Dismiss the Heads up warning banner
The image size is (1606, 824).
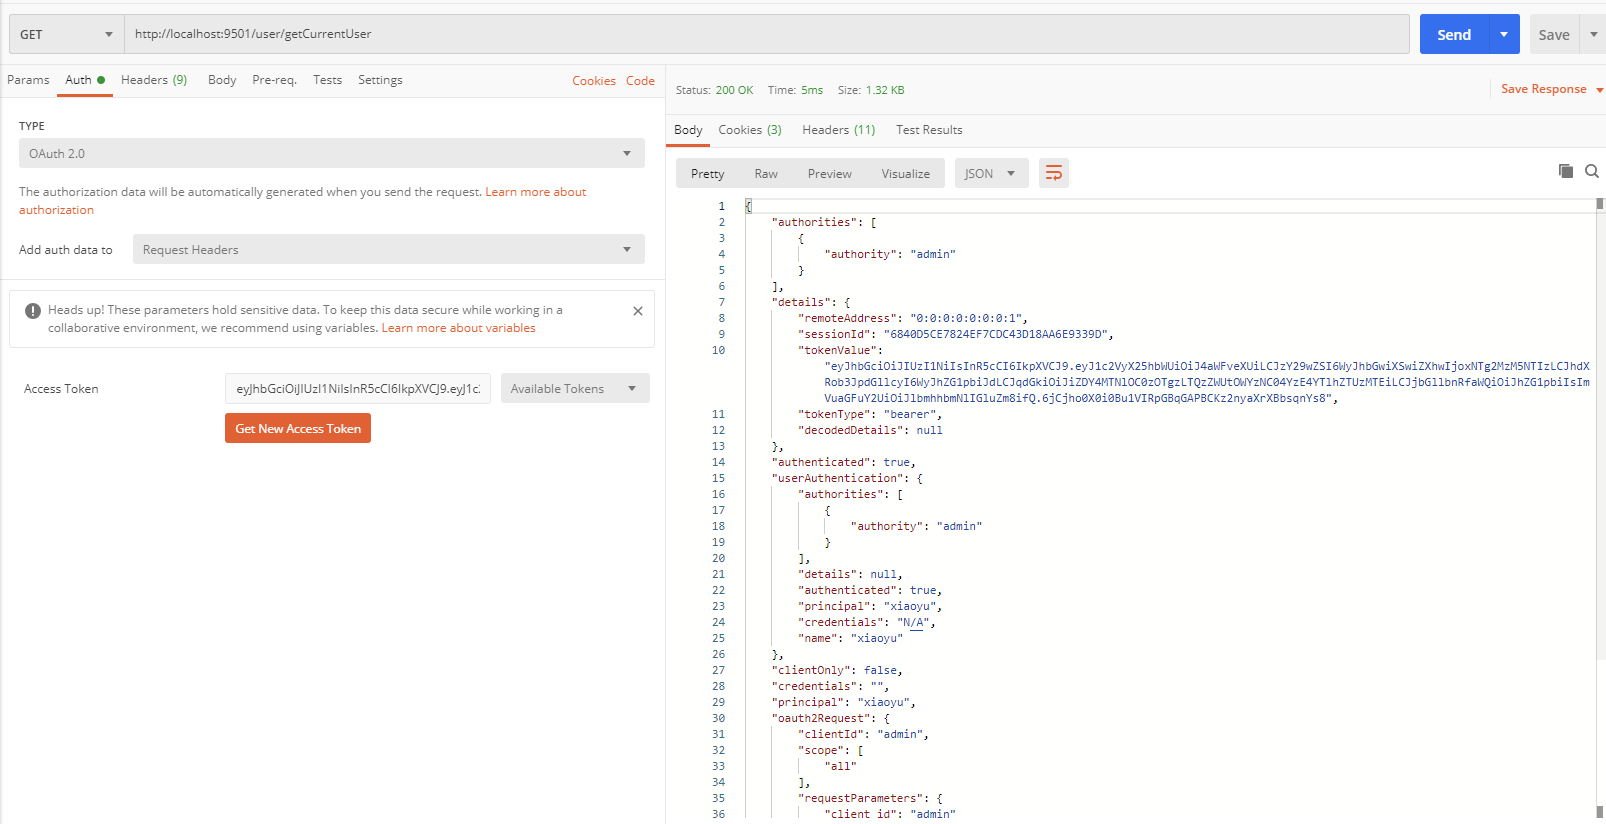(638, 311)
